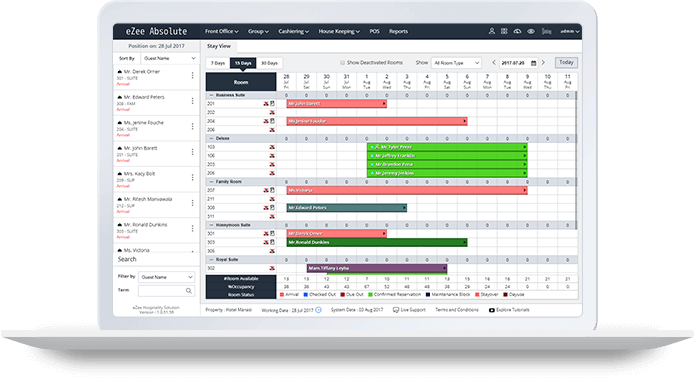Click the dirty-room status icon for room 201
This screenshot has width=694, height=381.
[266, 104]
